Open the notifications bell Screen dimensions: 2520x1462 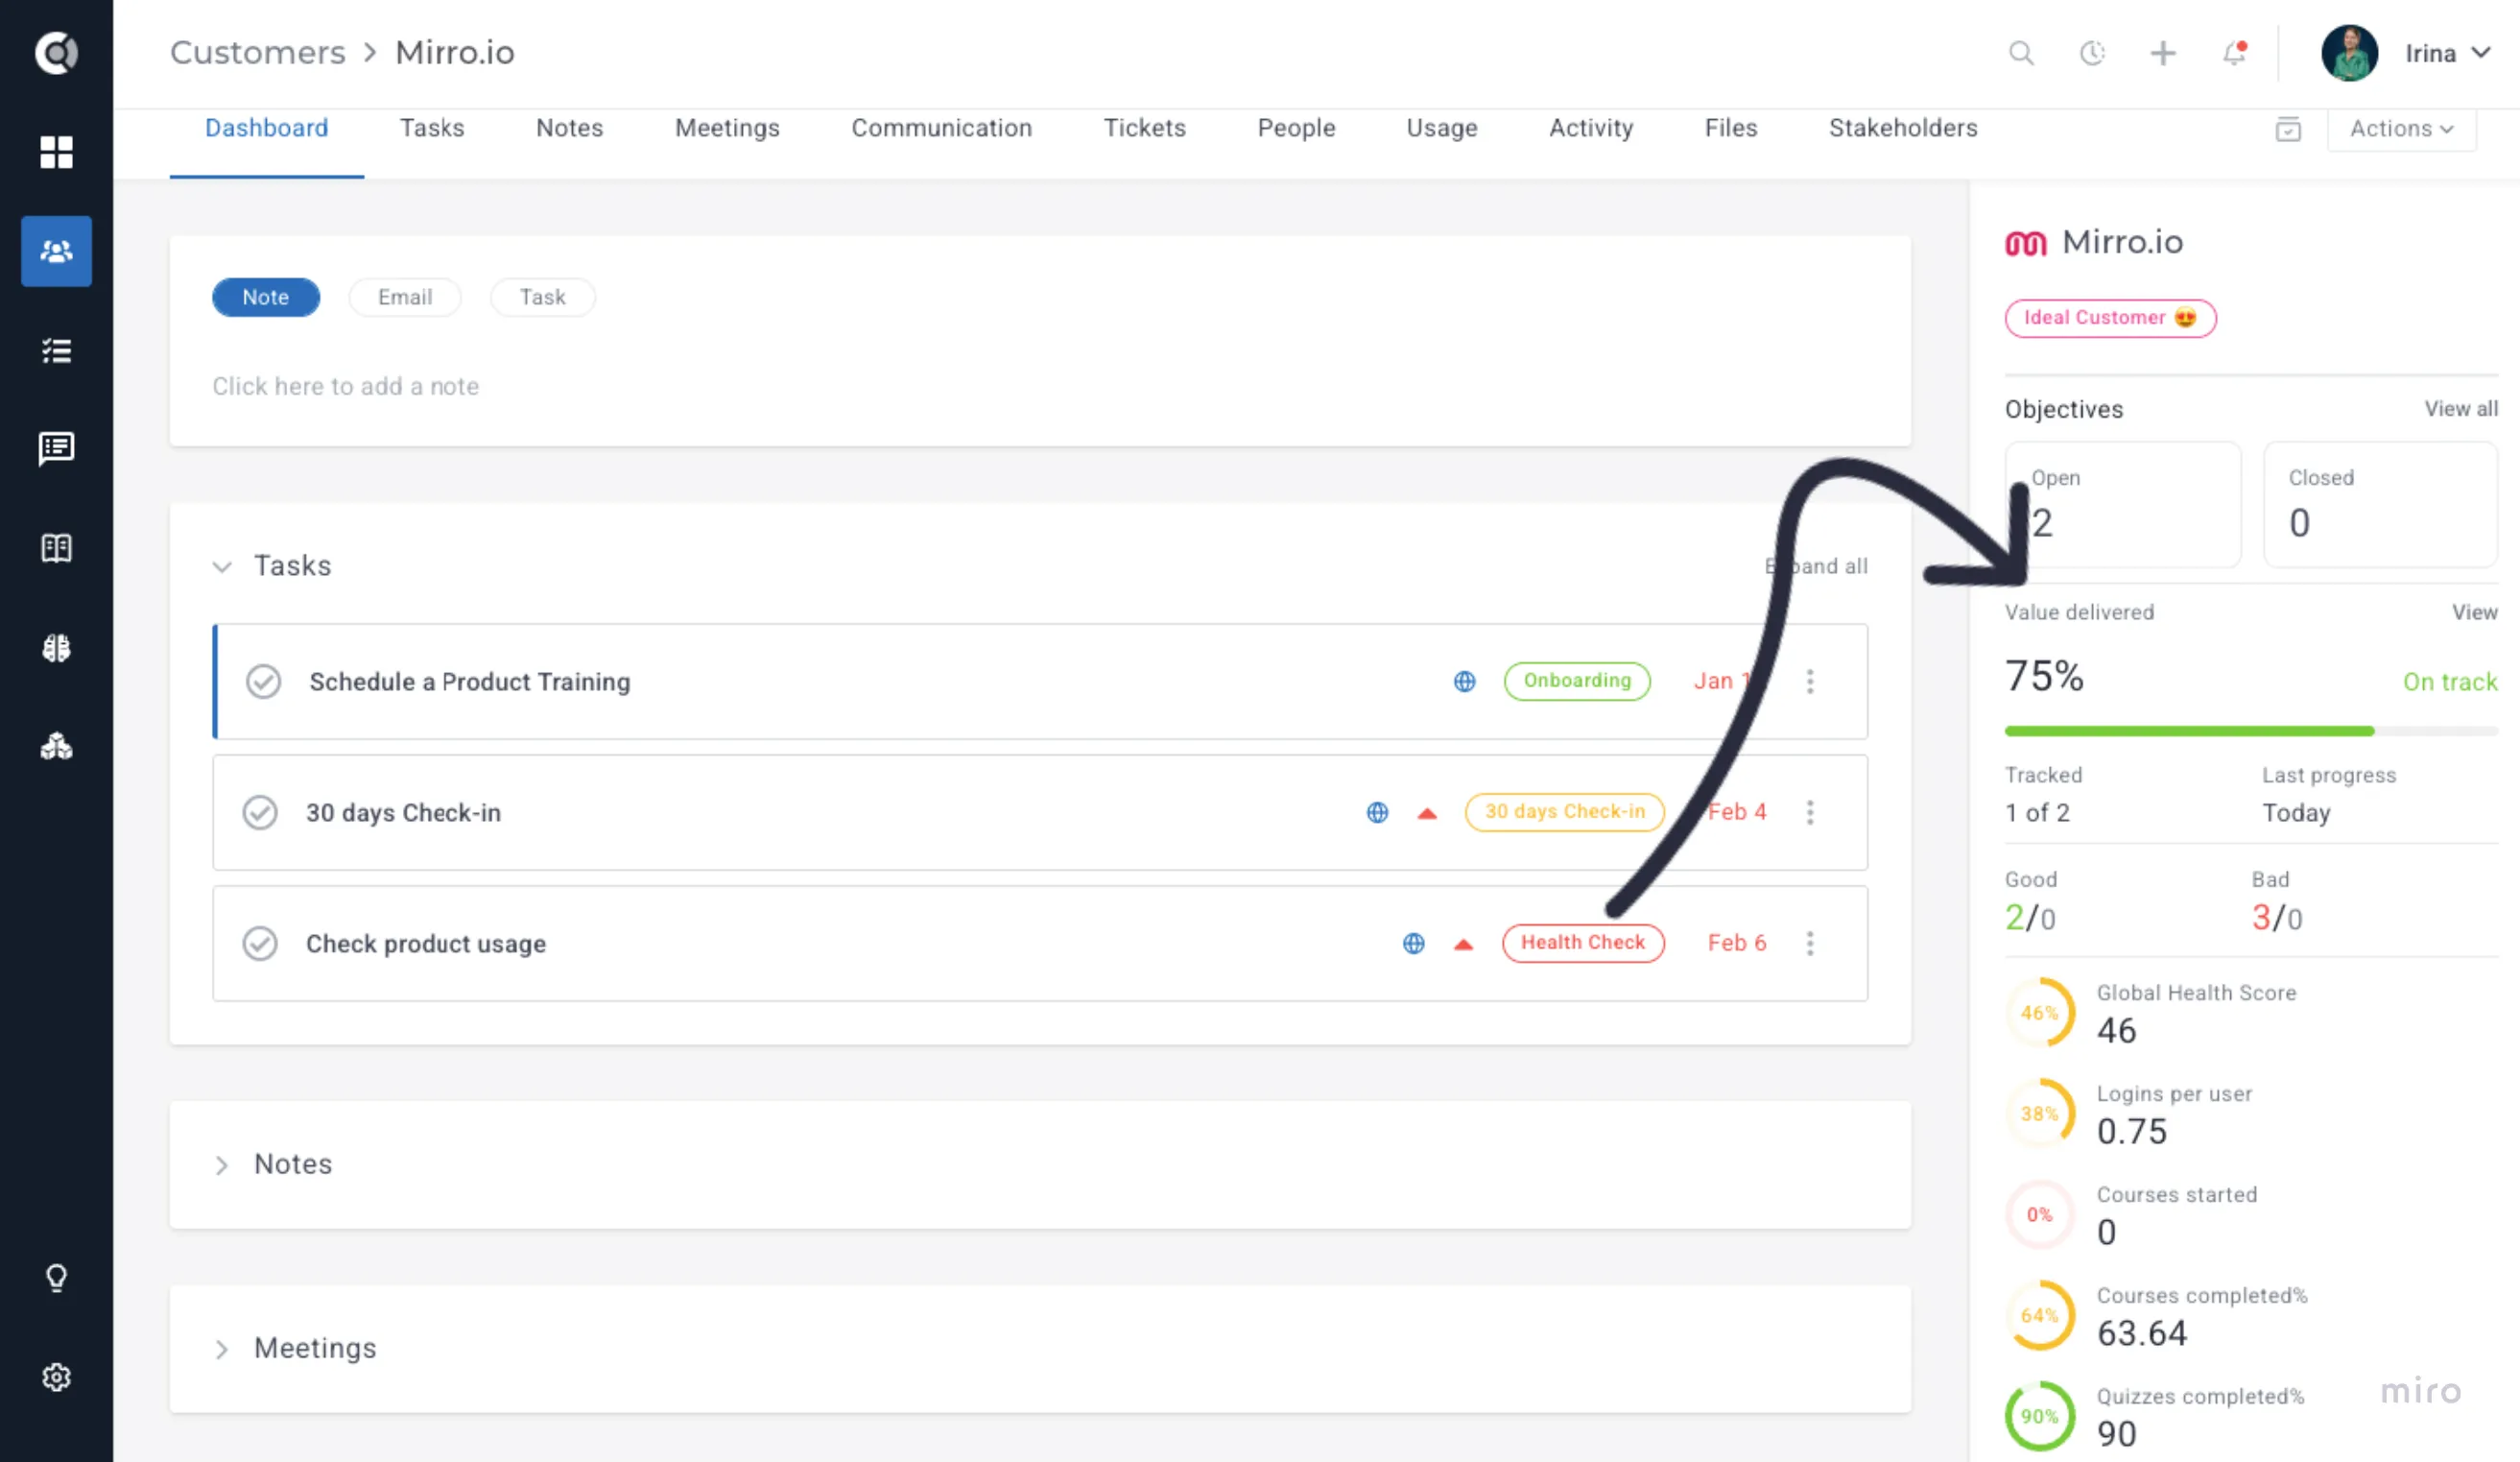point(2234,53)
